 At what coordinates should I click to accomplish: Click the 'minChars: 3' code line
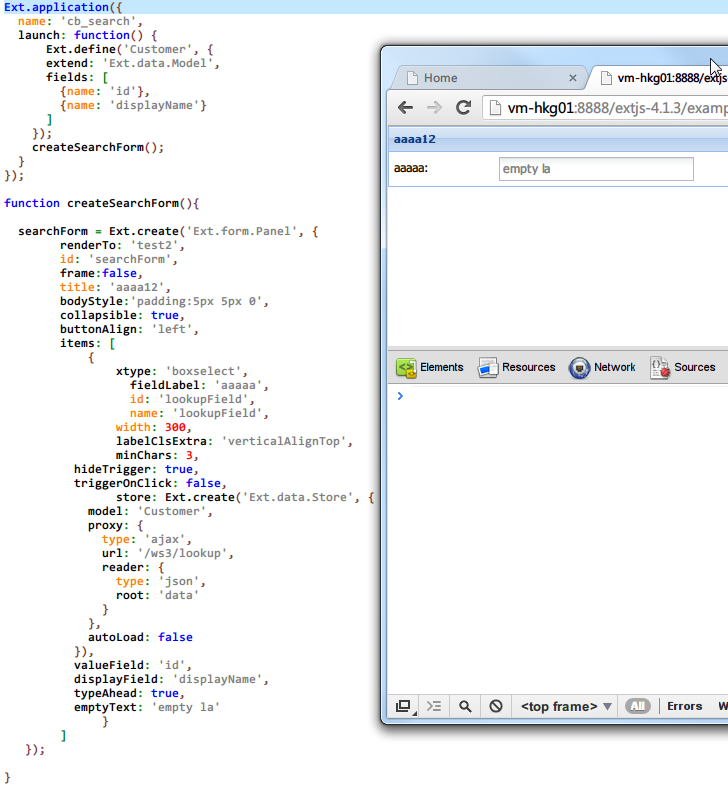point(157,455)
